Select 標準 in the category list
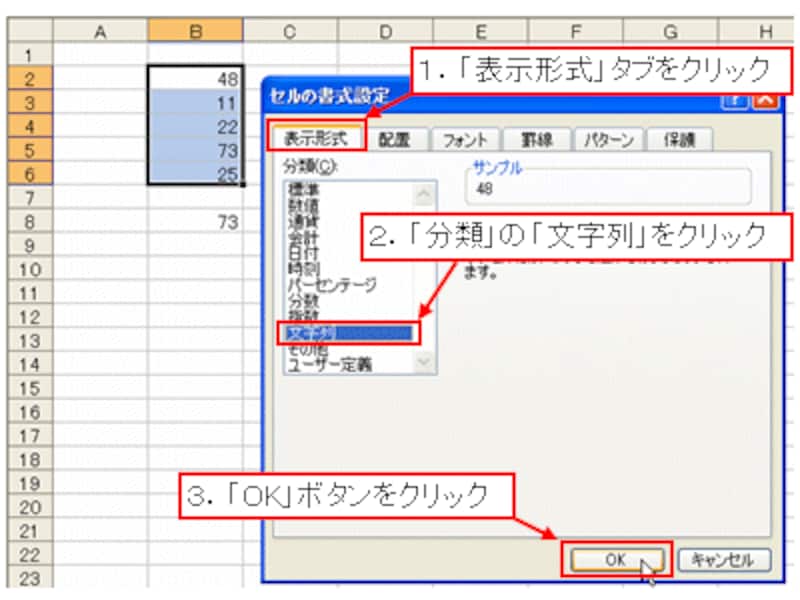 (x=303, y=189)
